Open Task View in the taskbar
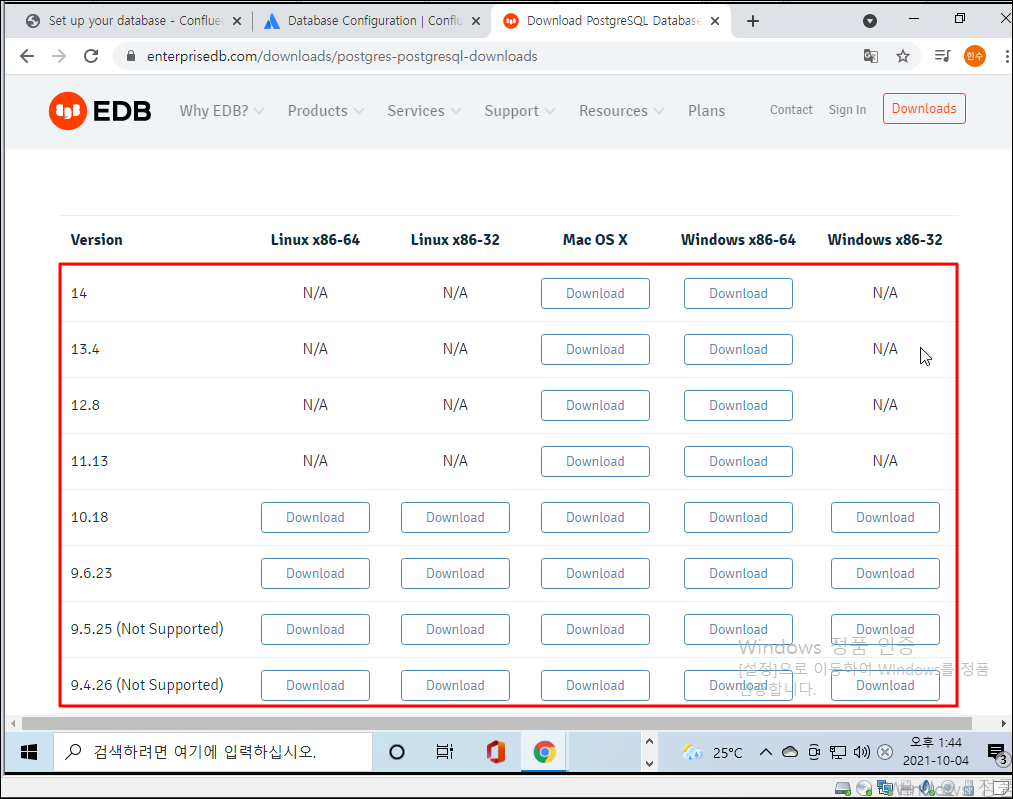The image size is (1013, 799). (x=444, y=752)
